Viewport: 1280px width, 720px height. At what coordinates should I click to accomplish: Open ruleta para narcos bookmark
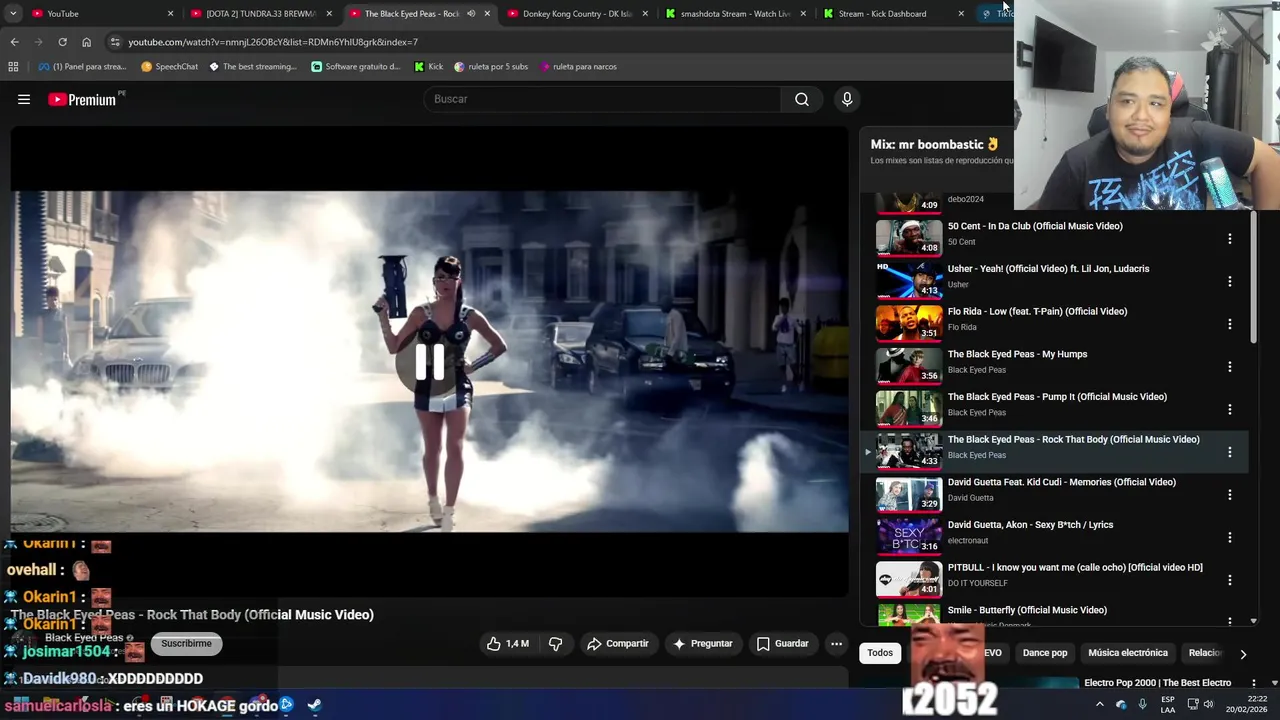(x=578, y=67)
